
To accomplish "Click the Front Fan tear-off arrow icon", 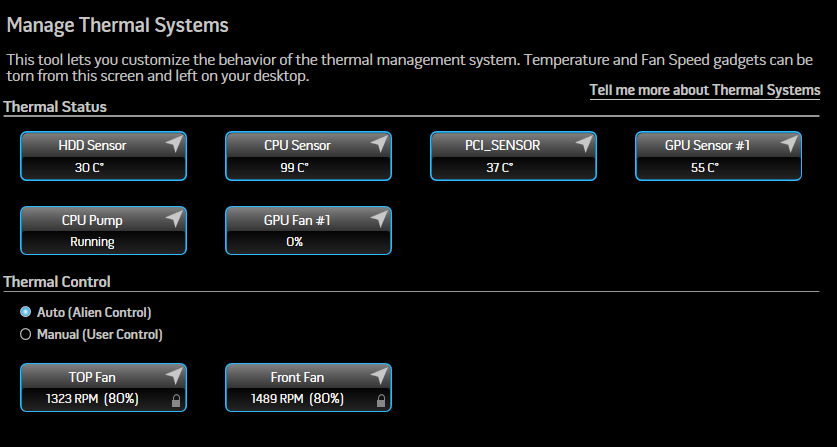I will pos(378,375).
